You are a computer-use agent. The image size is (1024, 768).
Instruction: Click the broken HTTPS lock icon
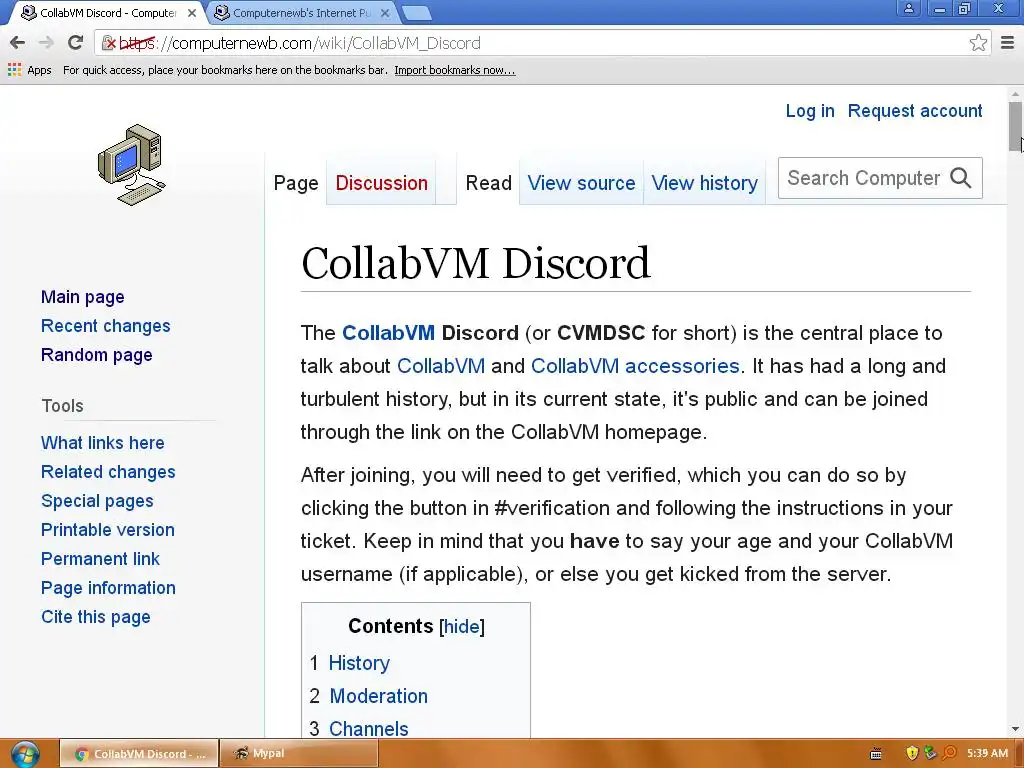[108, 43]
